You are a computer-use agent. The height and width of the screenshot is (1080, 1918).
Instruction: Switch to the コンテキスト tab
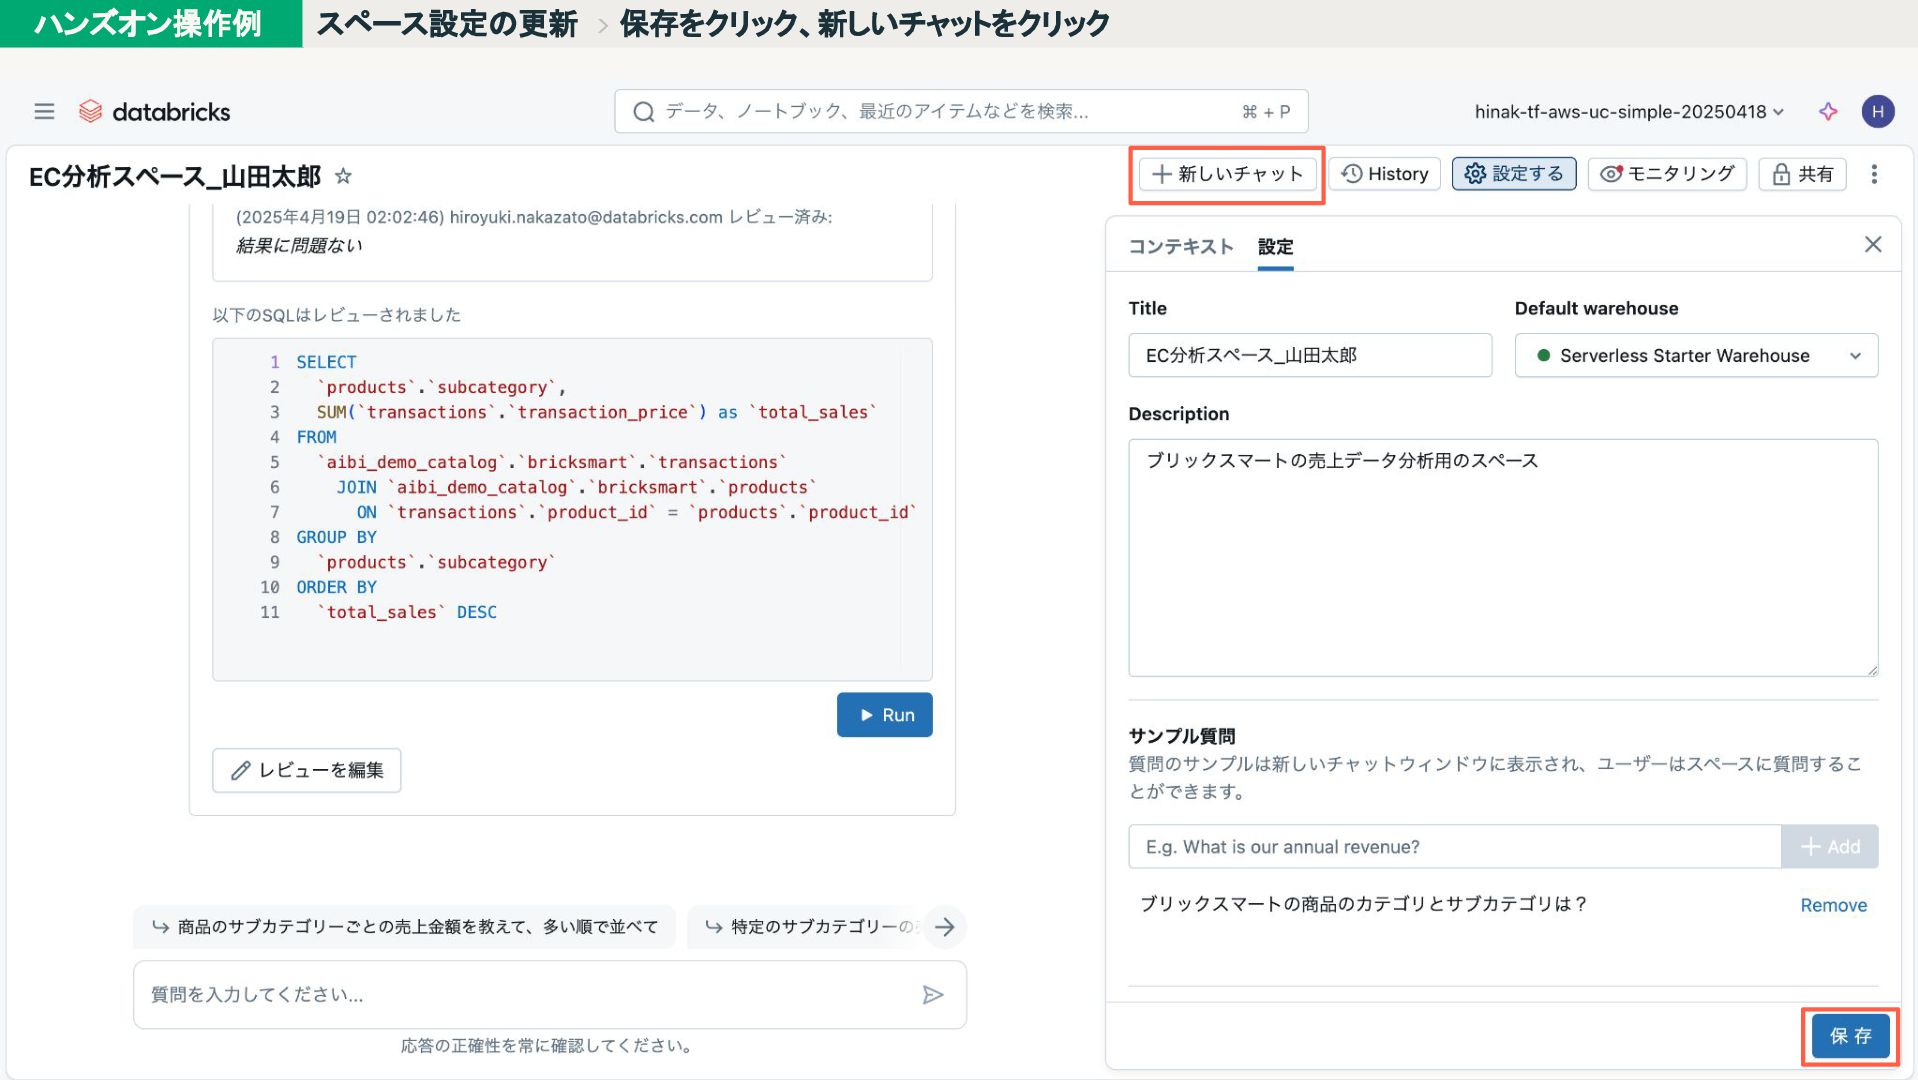[1180, 247]
